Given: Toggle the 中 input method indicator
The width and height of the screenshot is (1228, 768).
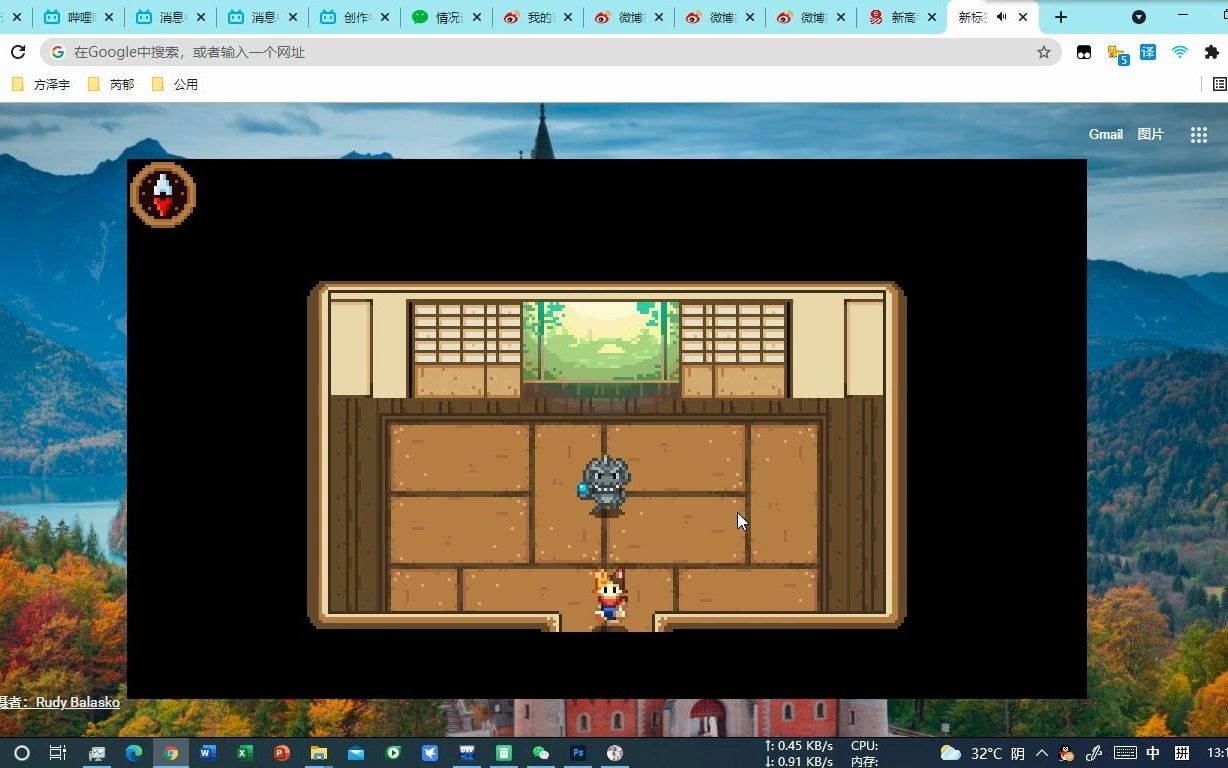Looking at the screenshot, I should (x=1153, y=753).
